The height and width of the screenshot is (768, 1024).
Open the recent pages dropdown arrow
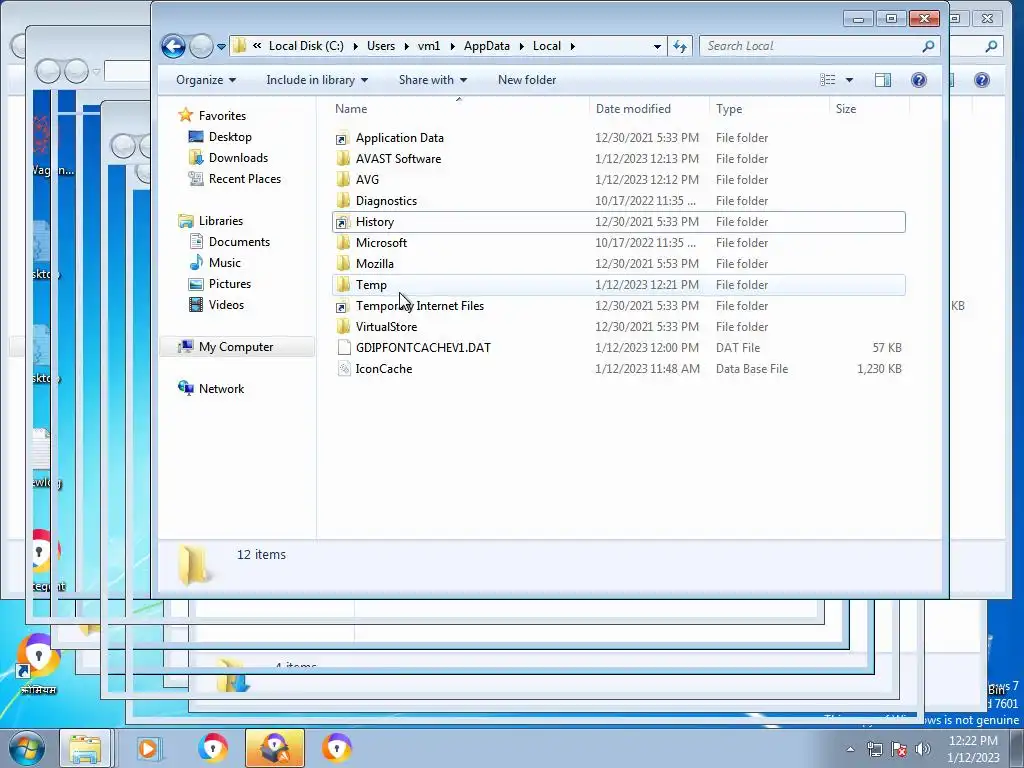221,47
